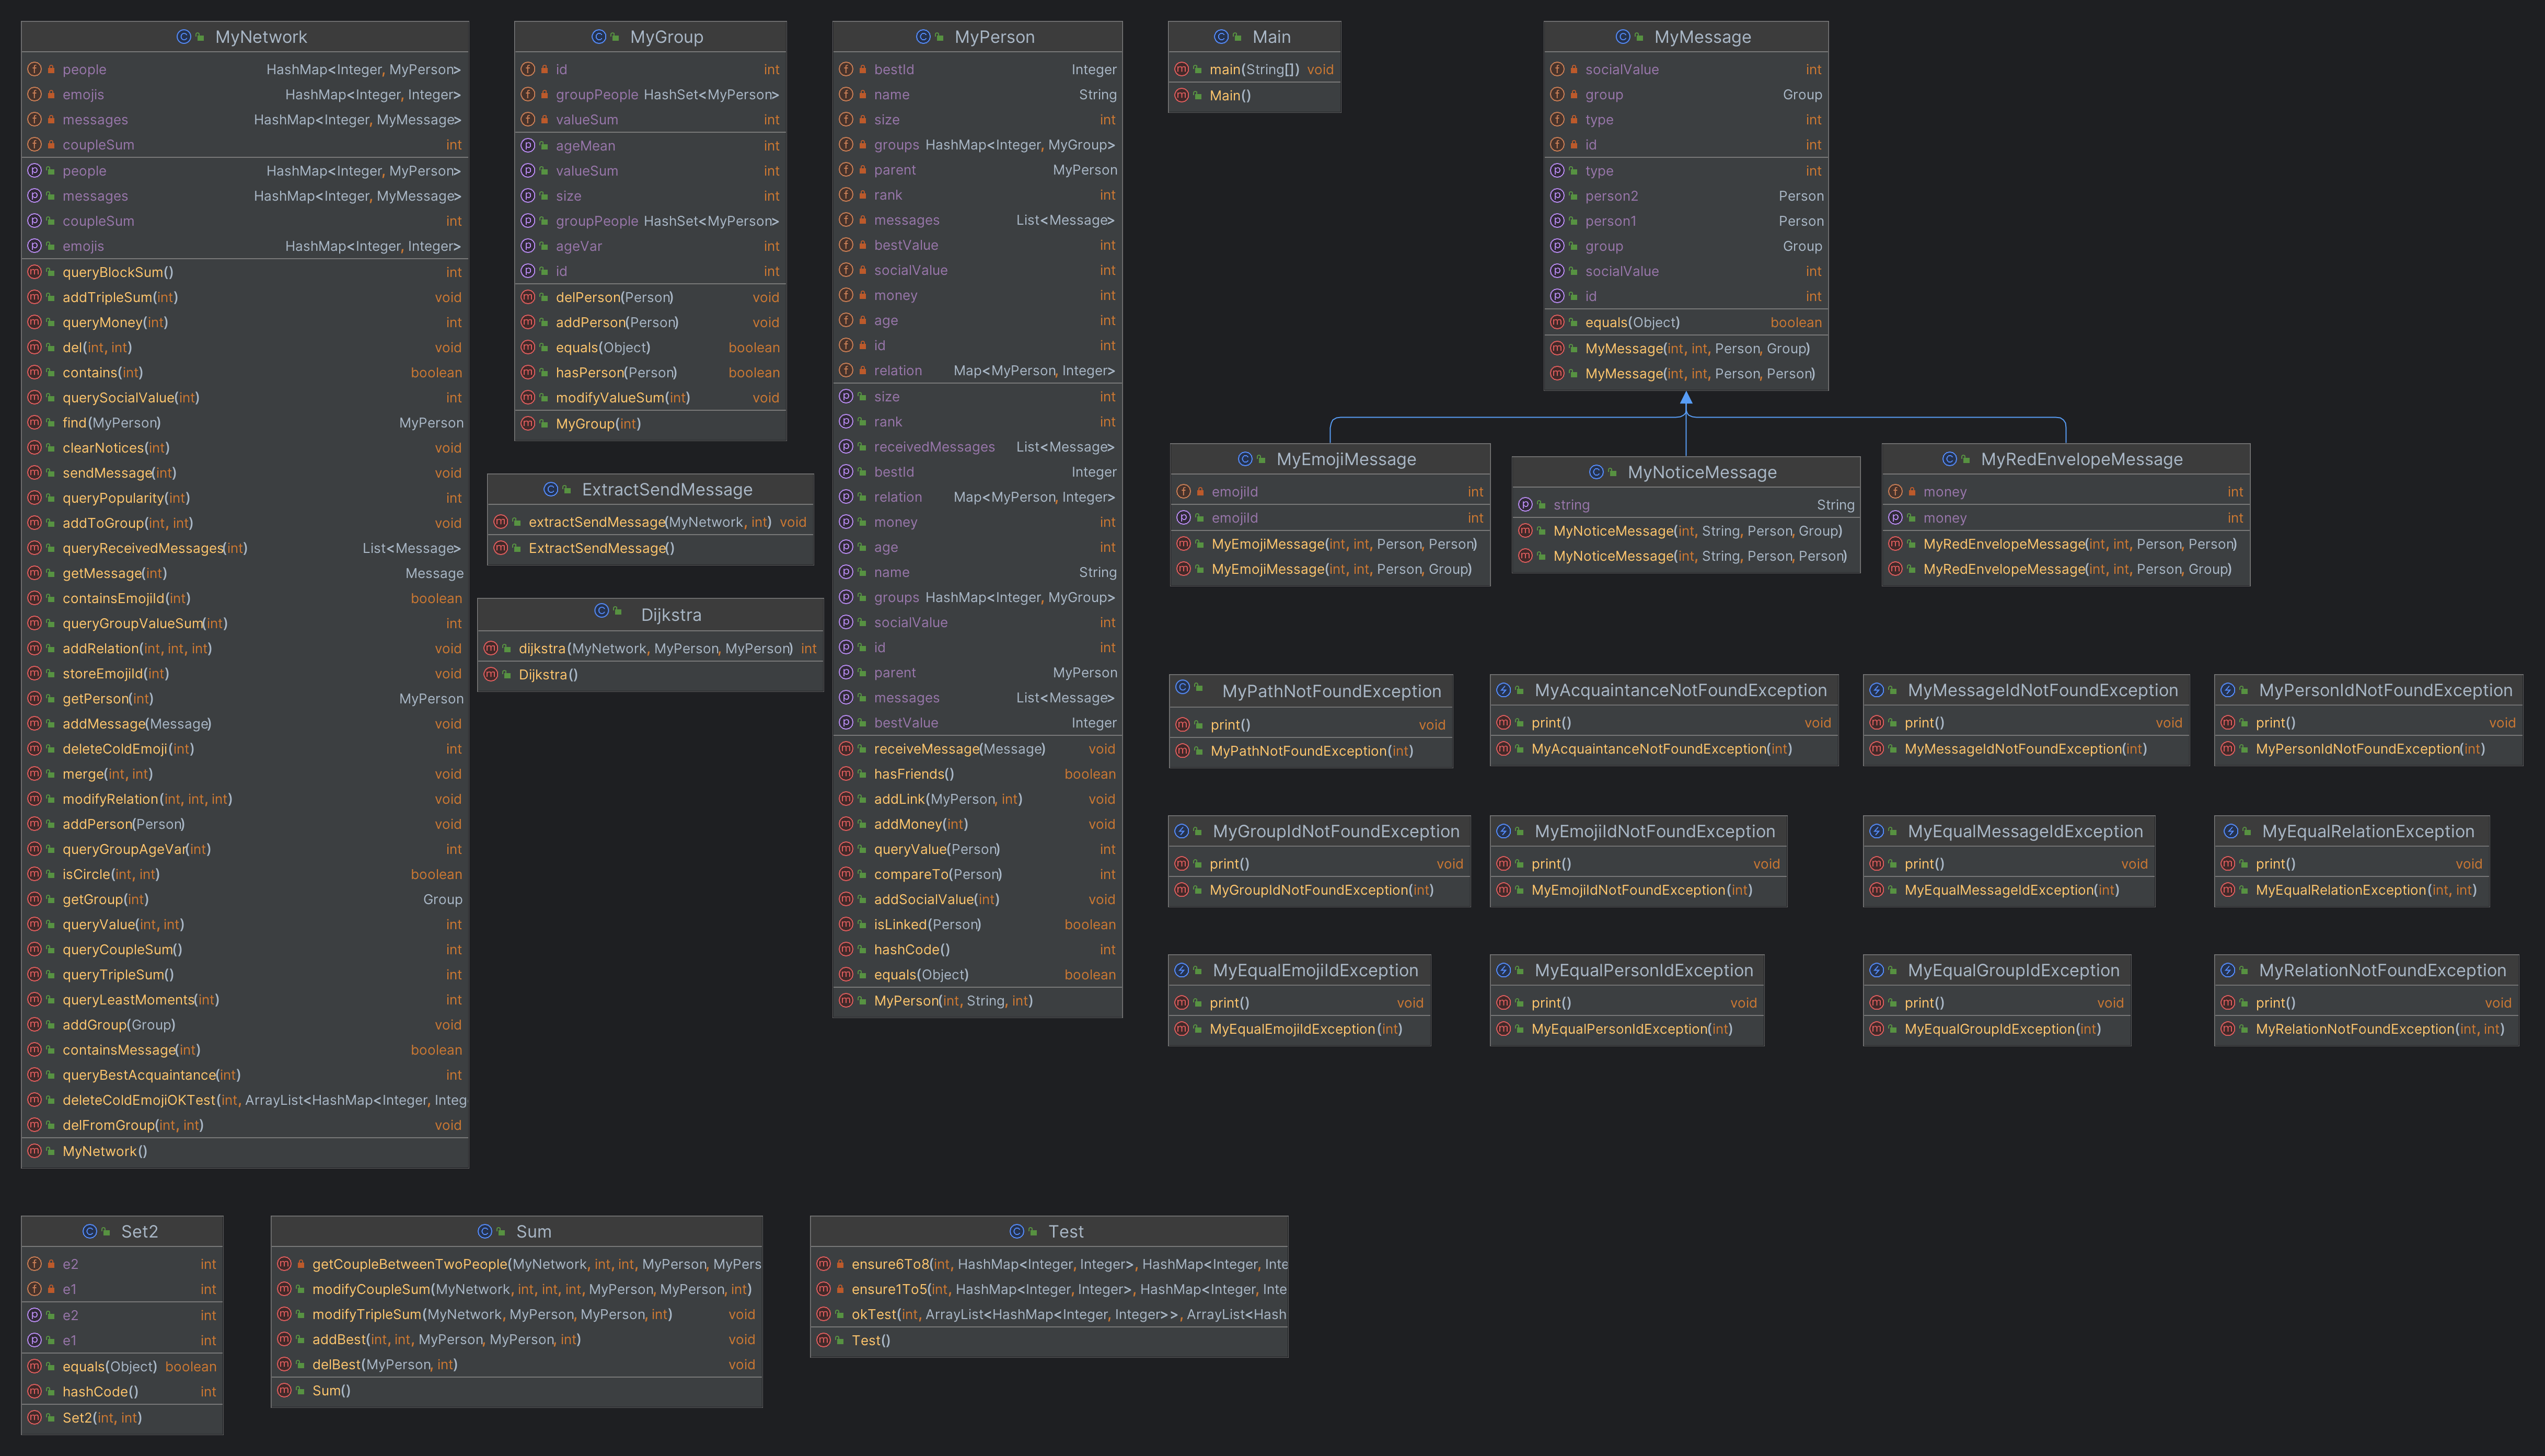
Task: Select the hashCode() method in Set2
Action: [100, 1391]
